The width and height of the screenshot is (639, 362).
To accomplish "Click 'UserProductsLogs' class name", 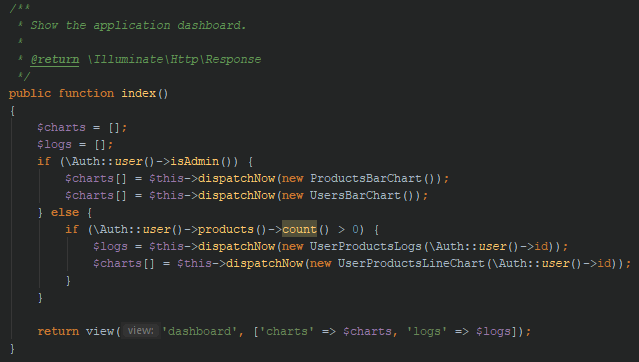I will pos(366,247).
